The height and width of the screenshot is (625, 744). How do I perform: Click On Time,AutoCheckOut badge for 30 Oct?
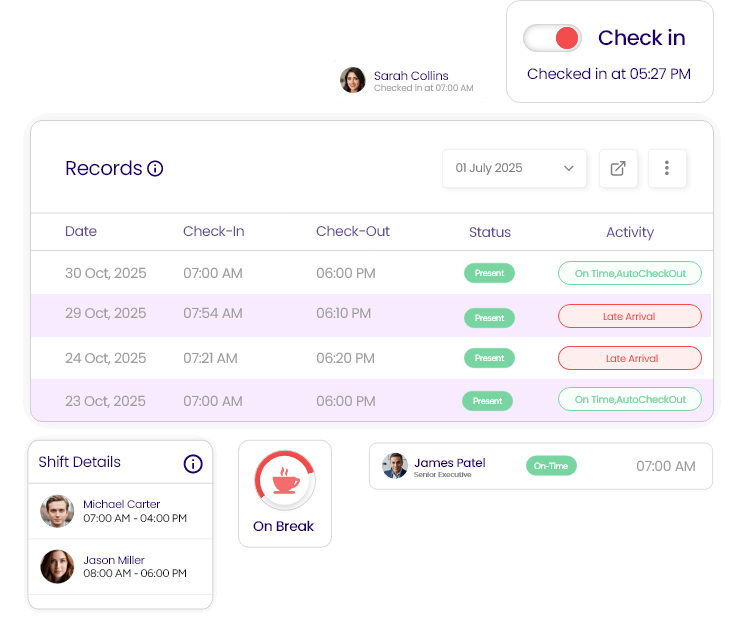point(629,273)
